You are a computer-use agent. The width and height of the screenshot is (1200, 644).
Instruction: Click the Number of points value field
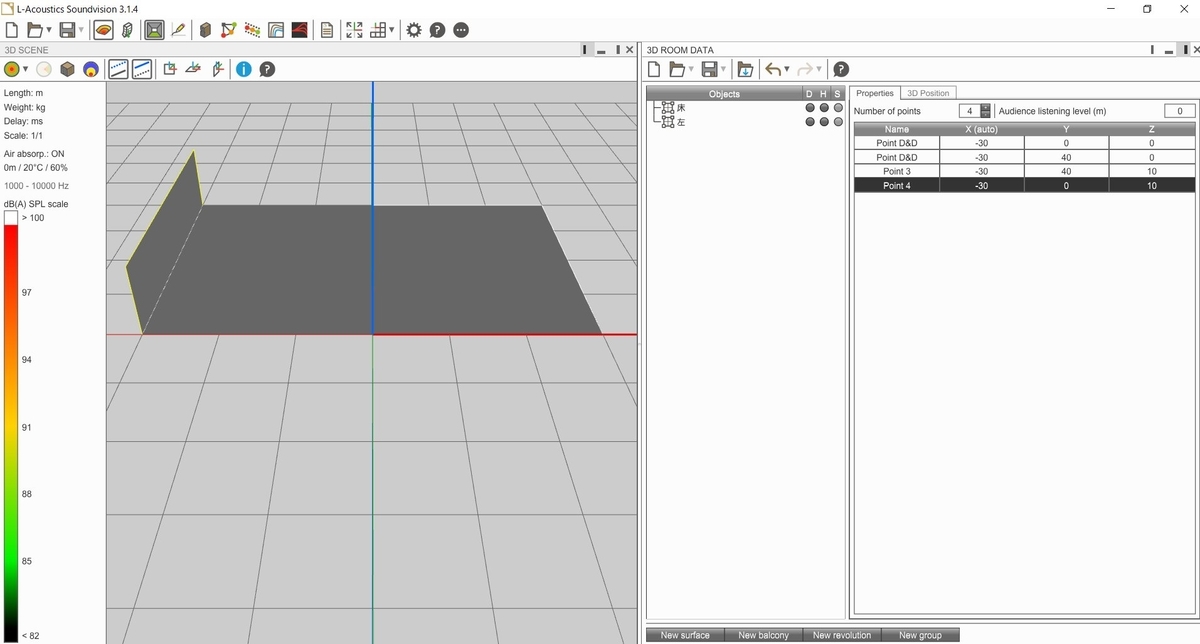pyautogui.click(x=969, y=111)
